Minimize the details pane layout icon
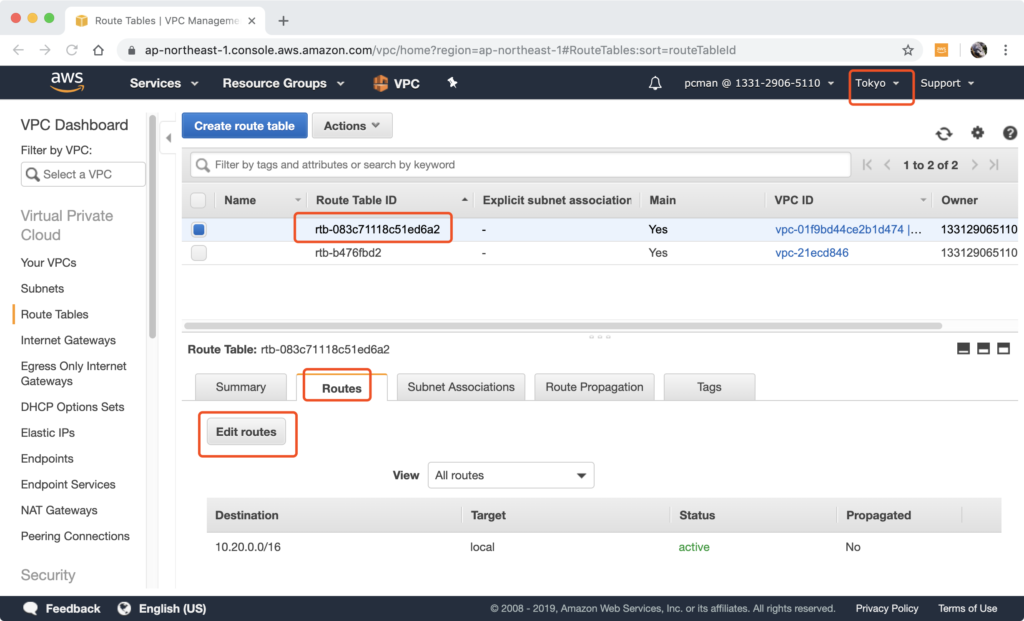This screenshot has height=621, width=1024. 963,349
